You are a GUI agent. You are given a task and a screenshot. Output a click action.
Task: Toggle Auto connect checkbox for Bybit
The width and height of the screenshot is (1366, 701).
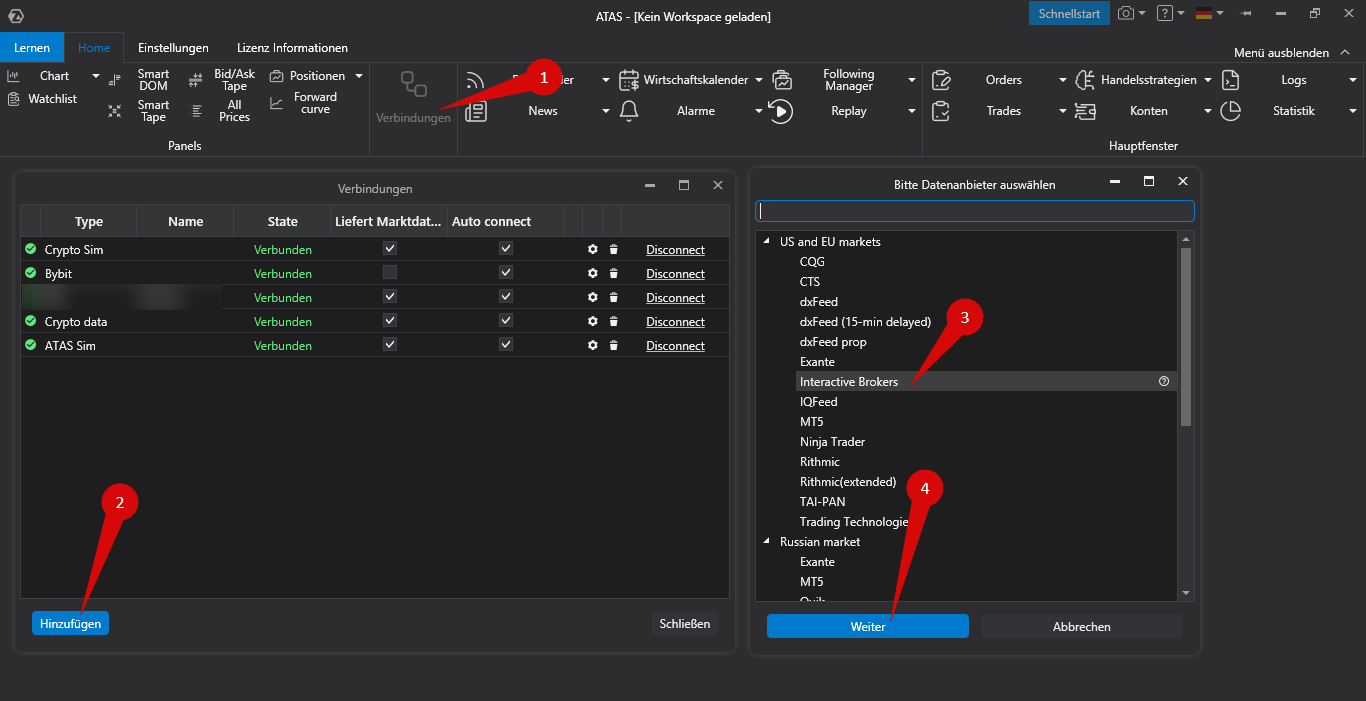[x=506, y=272]
